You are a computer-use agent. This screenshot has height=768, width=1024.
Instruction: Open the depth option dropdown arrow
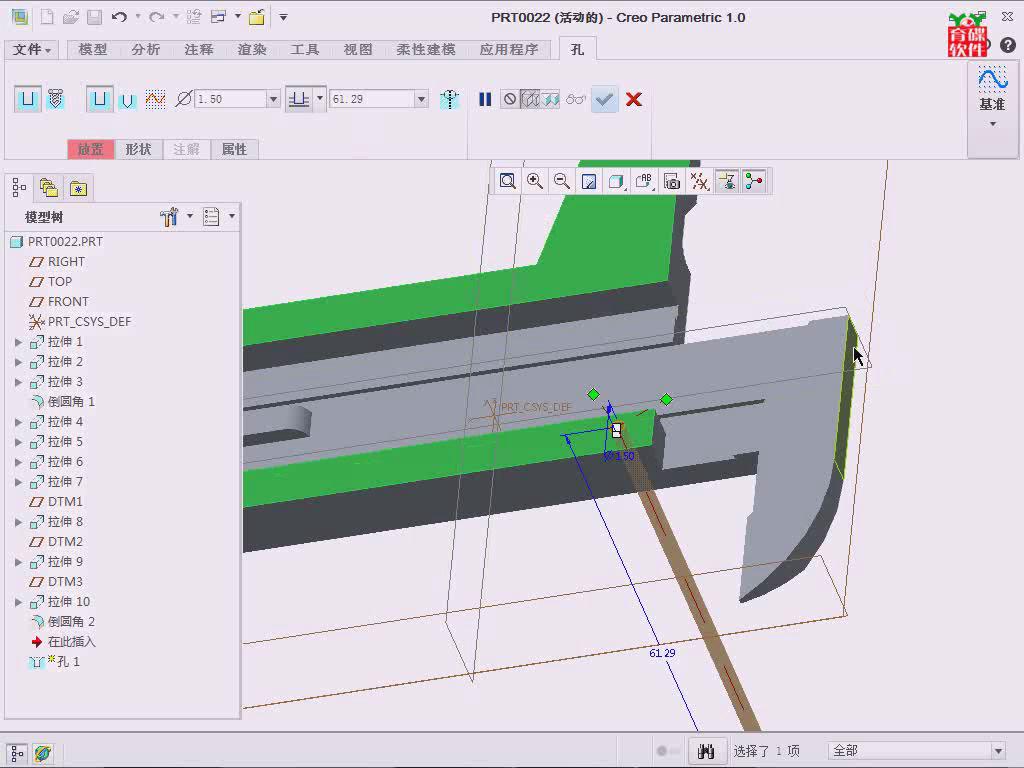point(320,99)
